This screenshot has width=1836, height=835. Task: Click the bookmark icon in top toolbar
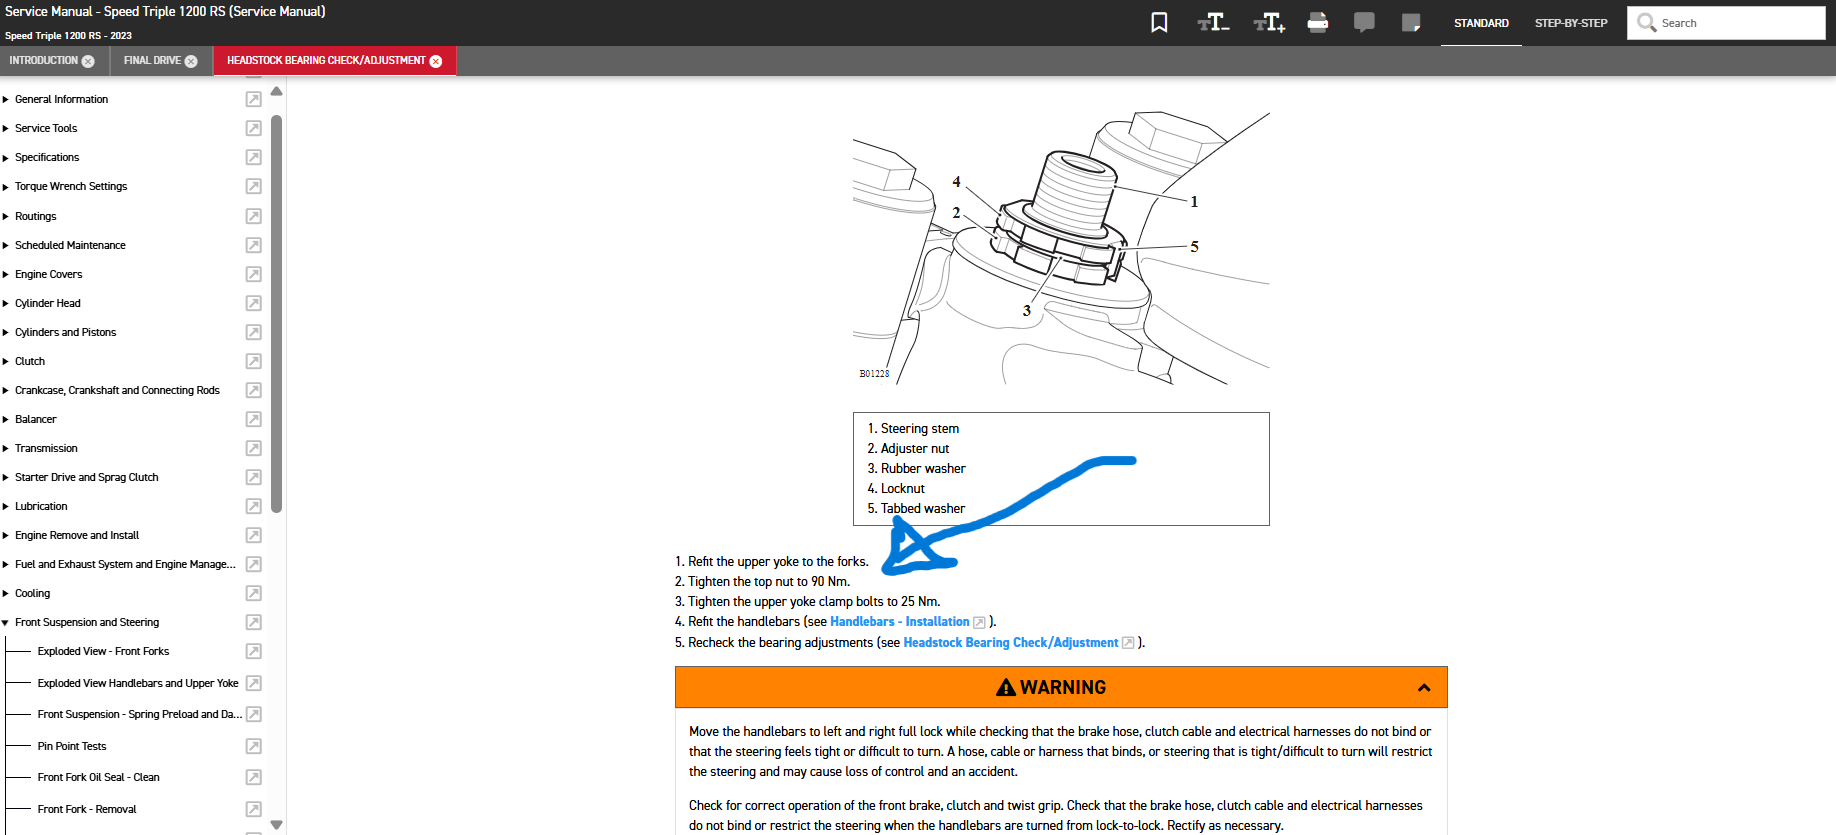coord(1159,23)
